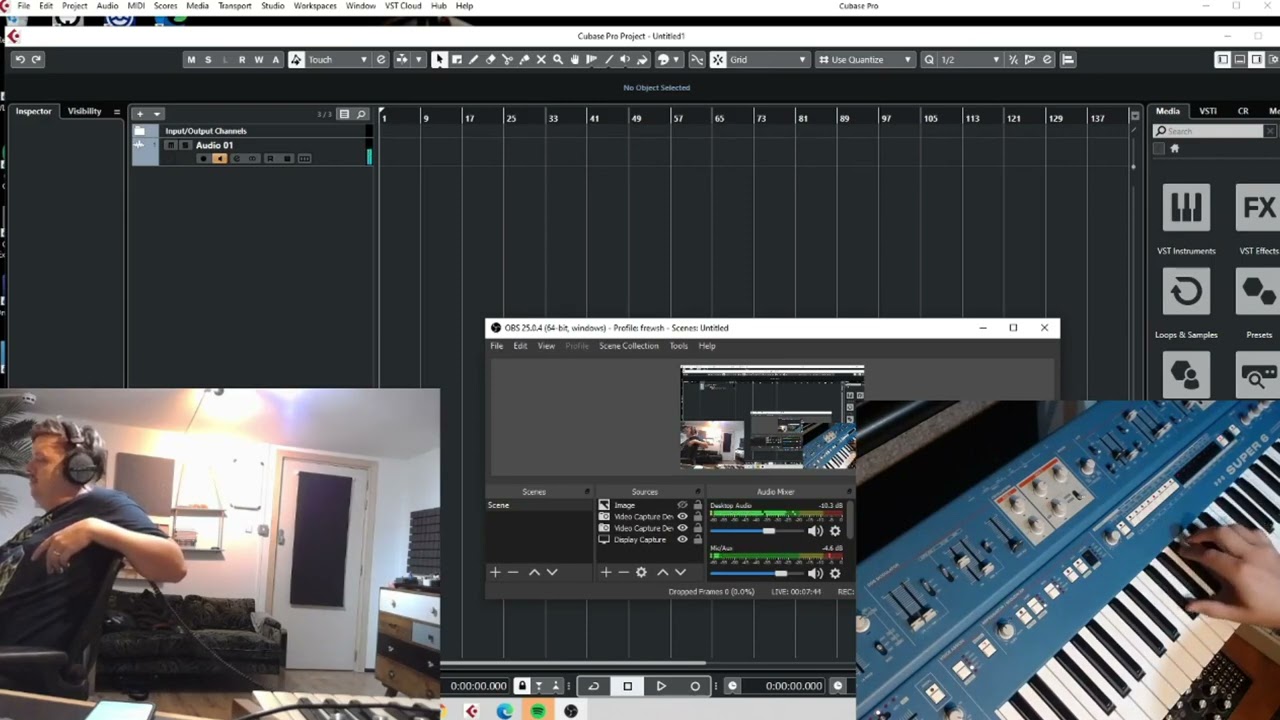Toggle global Write W automation button
This screenshot has width=1280, height=720.
click(259, 60)
